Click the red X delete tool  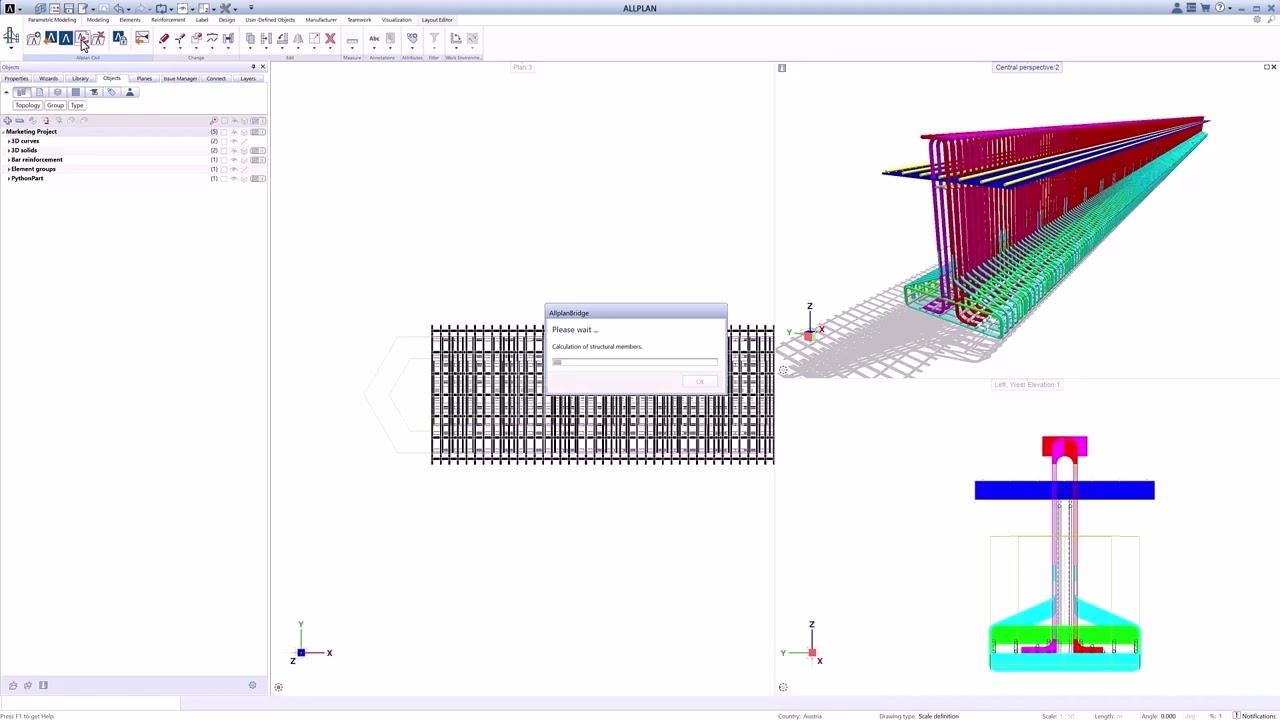tap(330, 39)
